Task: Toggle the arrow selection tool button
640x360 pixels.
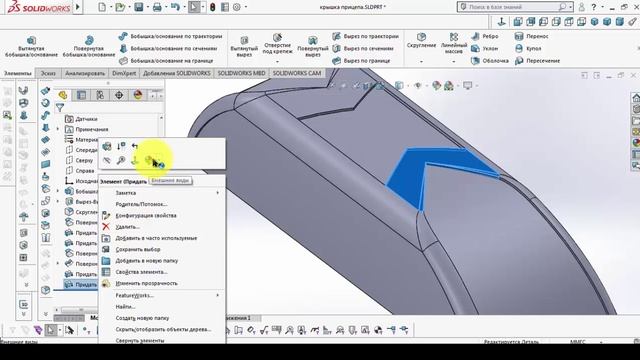Action: (x=194, y=7)
